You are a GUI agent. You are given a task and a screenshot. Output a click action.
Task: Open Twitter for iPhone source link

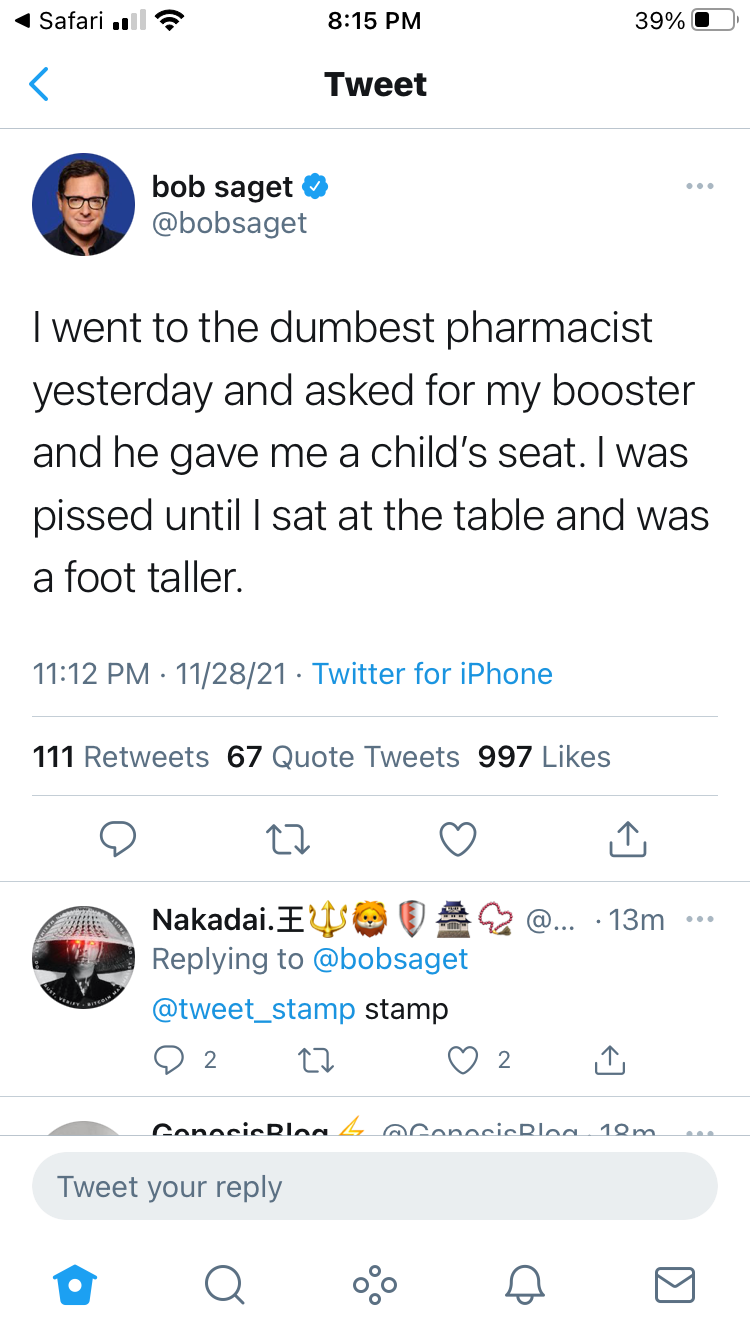pos(432,674)
